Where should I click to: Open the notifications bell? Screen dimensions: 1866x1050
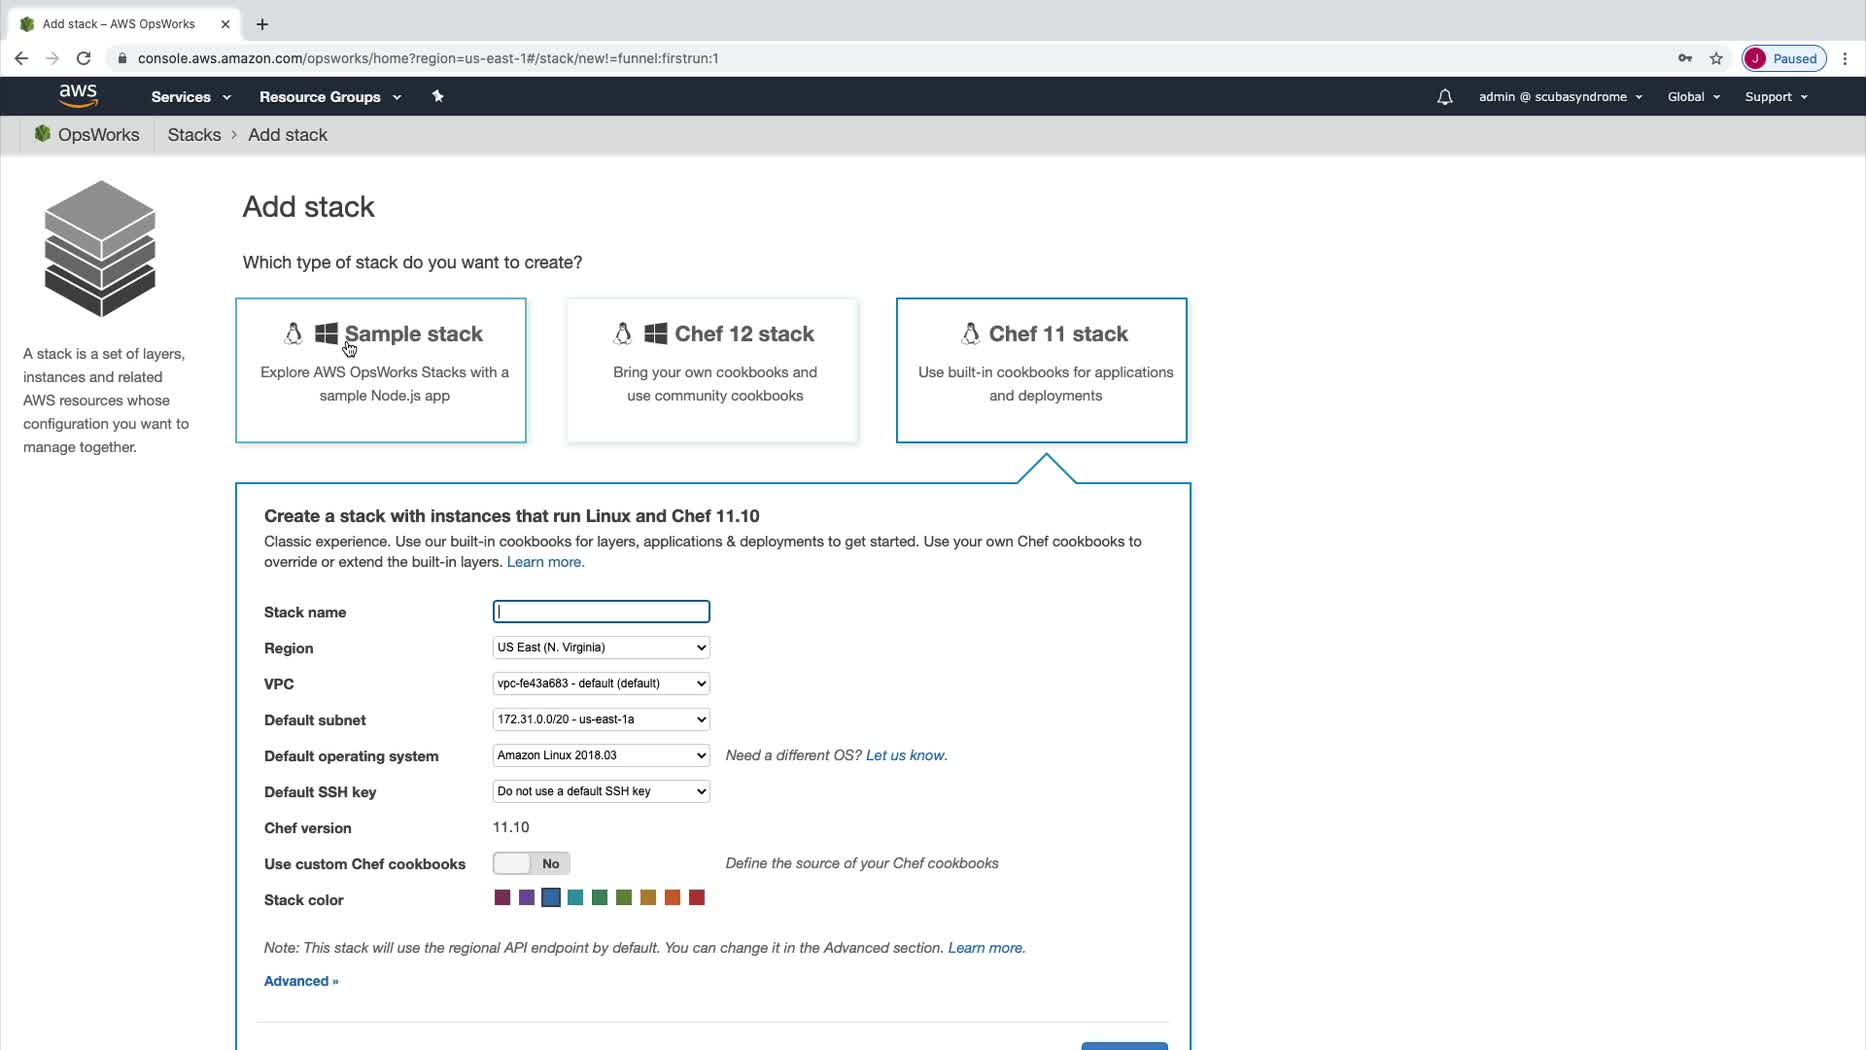(1444, 97)
